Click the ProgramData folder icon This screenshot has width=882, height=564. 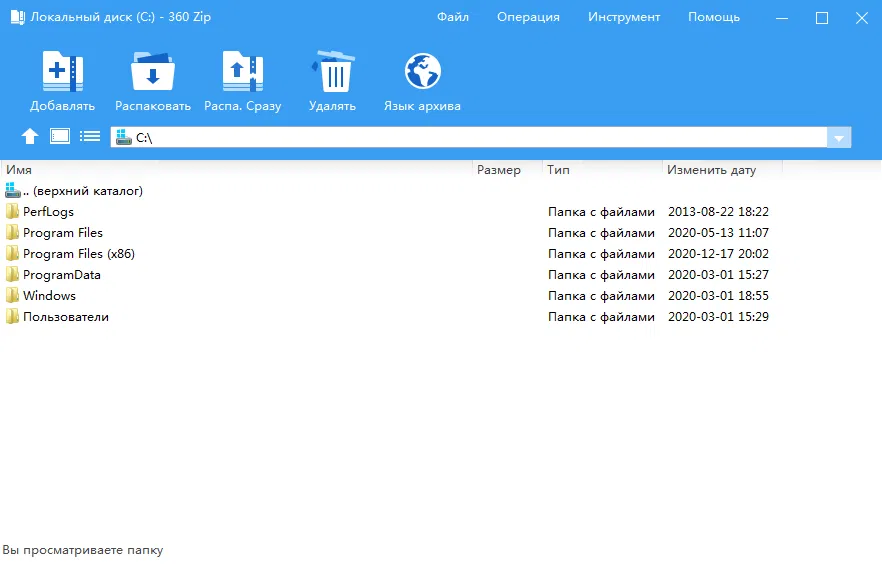(x=12, y=274)
